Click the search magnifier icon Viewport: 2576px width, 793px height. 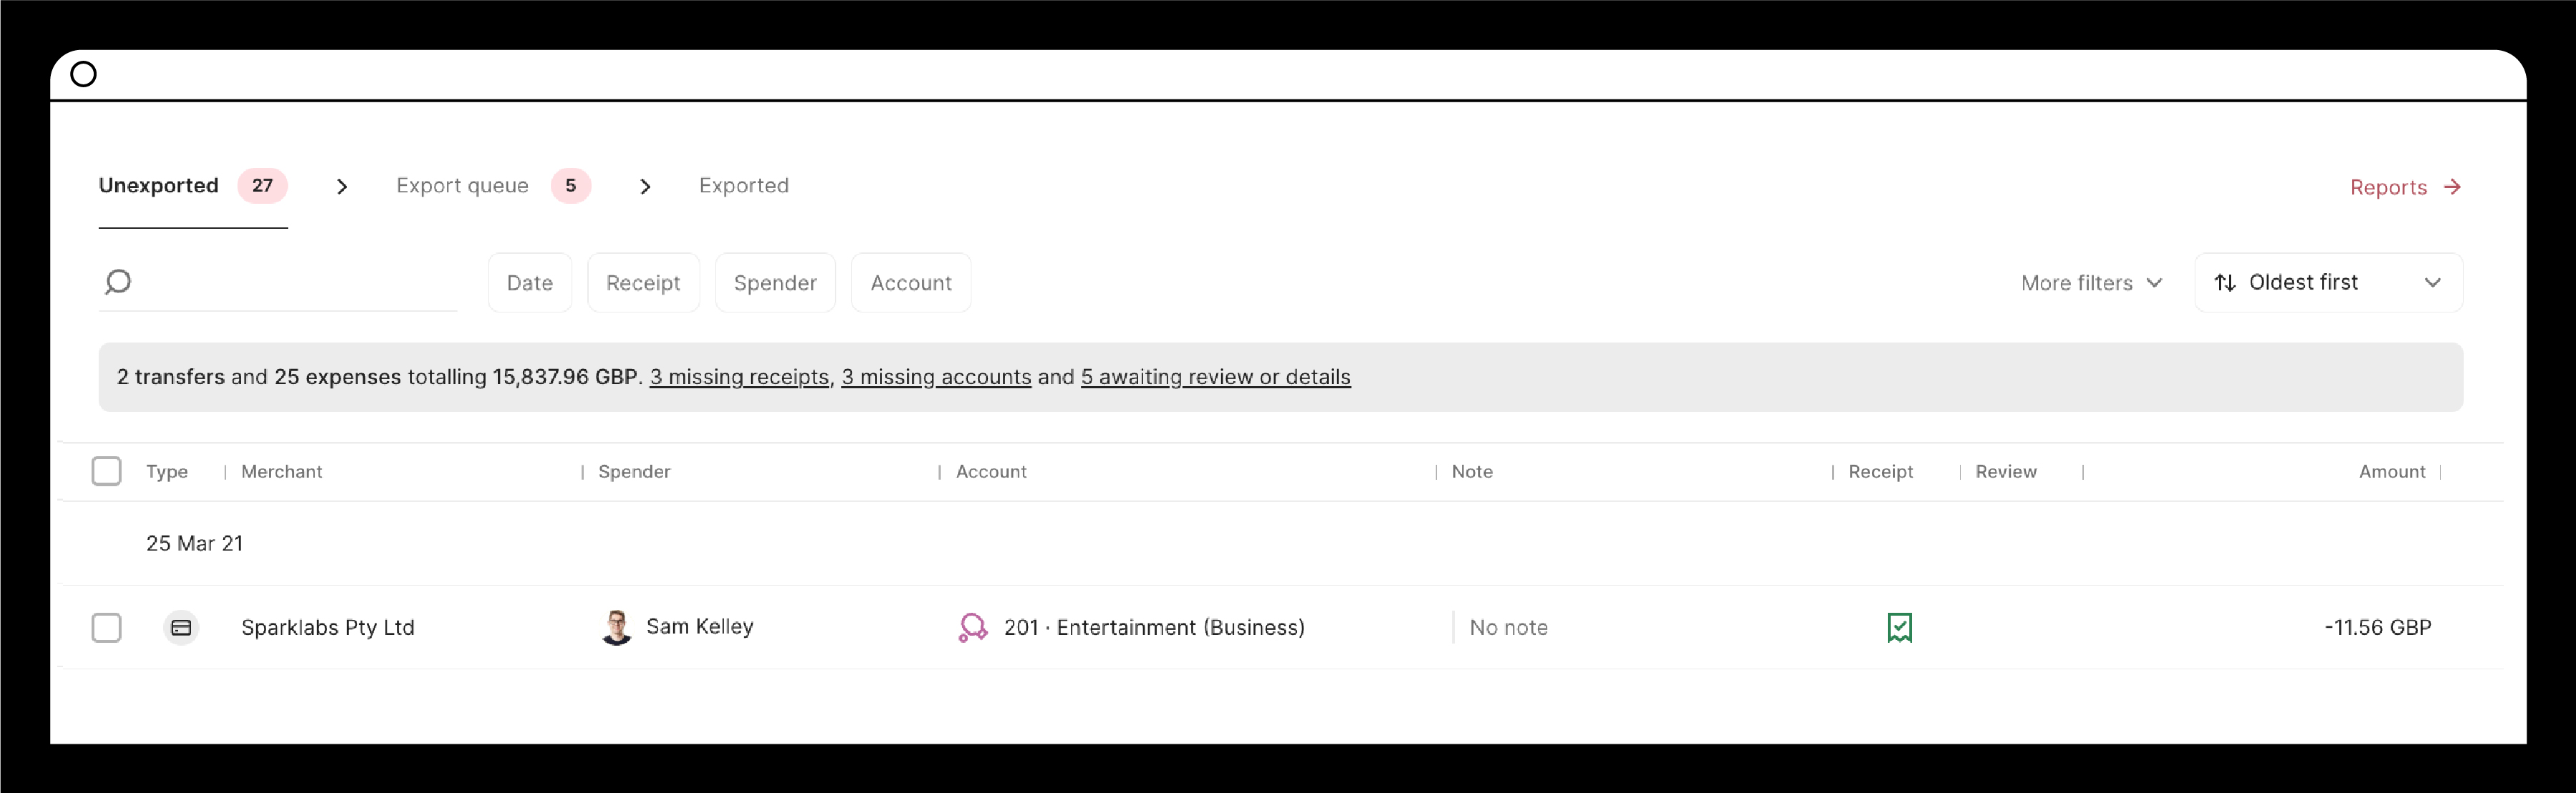[x=118, y=282]
